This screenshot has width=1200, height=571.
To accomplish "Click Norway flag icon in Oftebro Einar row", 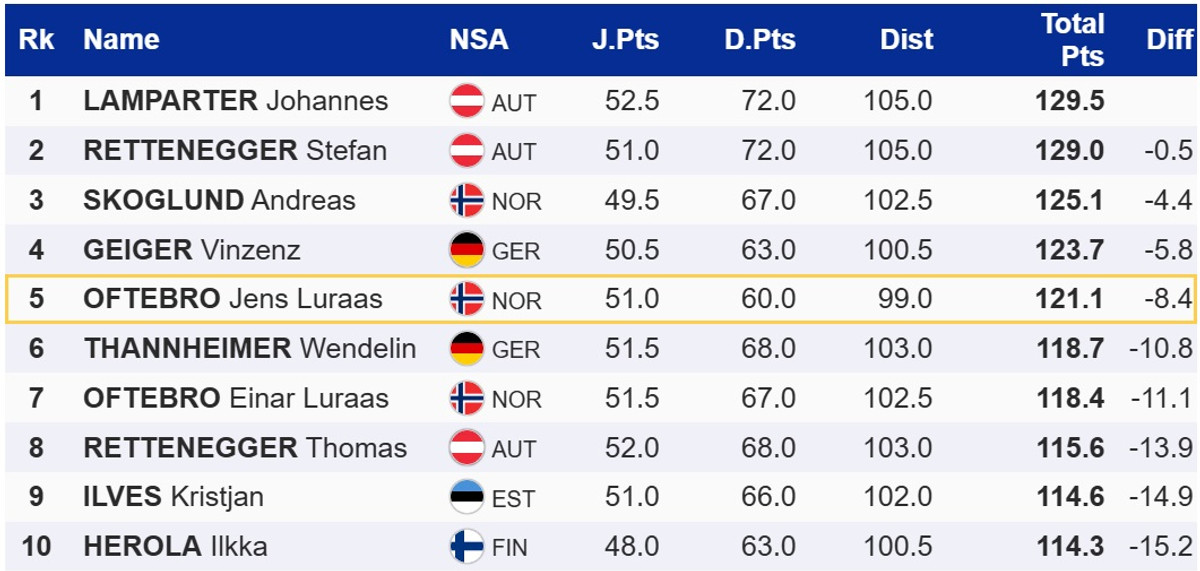I will [x=467, y=398].
